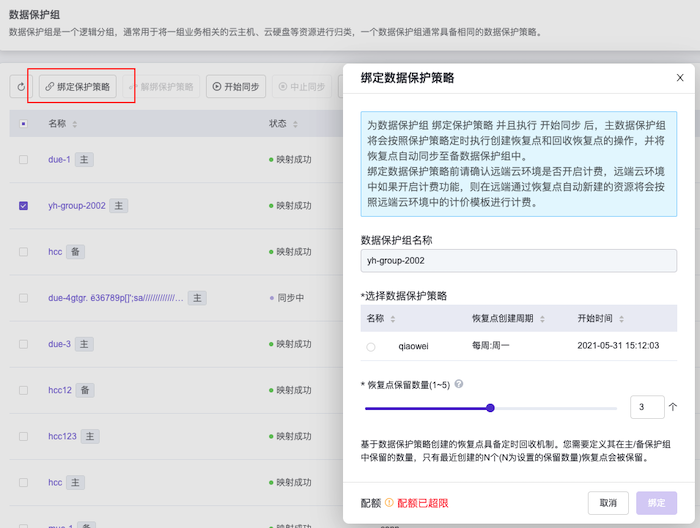The height and width of the screenshot is (528, 700).
Task: Click the orange quota warning icon
Action: pos(389,503)
